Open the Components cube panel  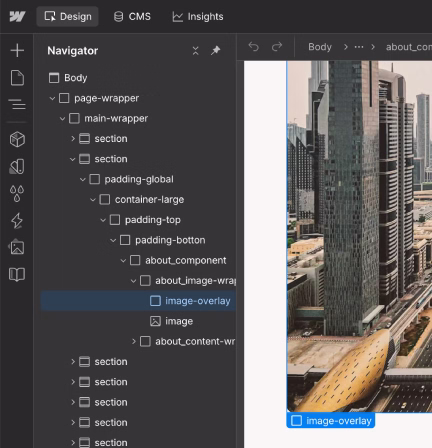[17, 139]
